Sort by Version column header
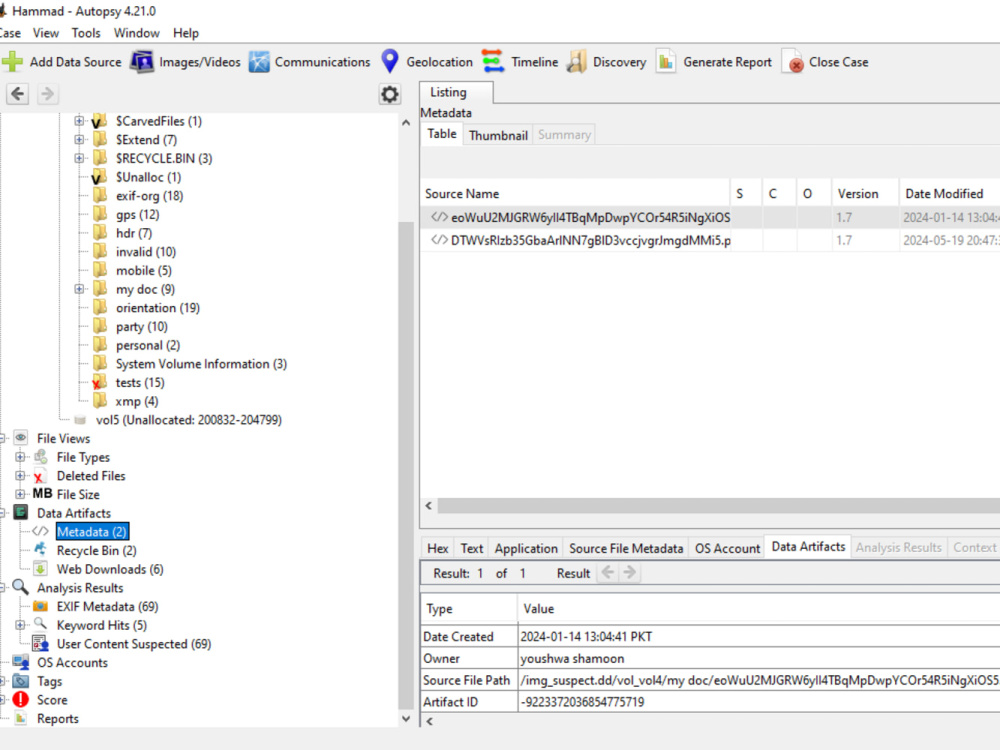 coord(865,194)
